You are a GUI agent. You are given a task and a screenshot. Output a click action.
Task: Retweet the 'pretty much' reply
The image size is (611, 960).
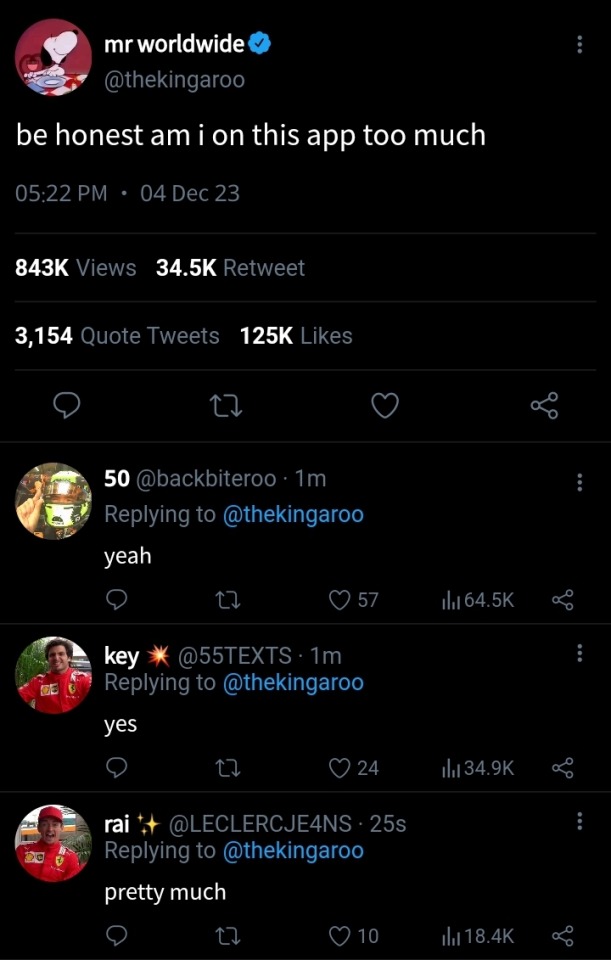point(229,936)
